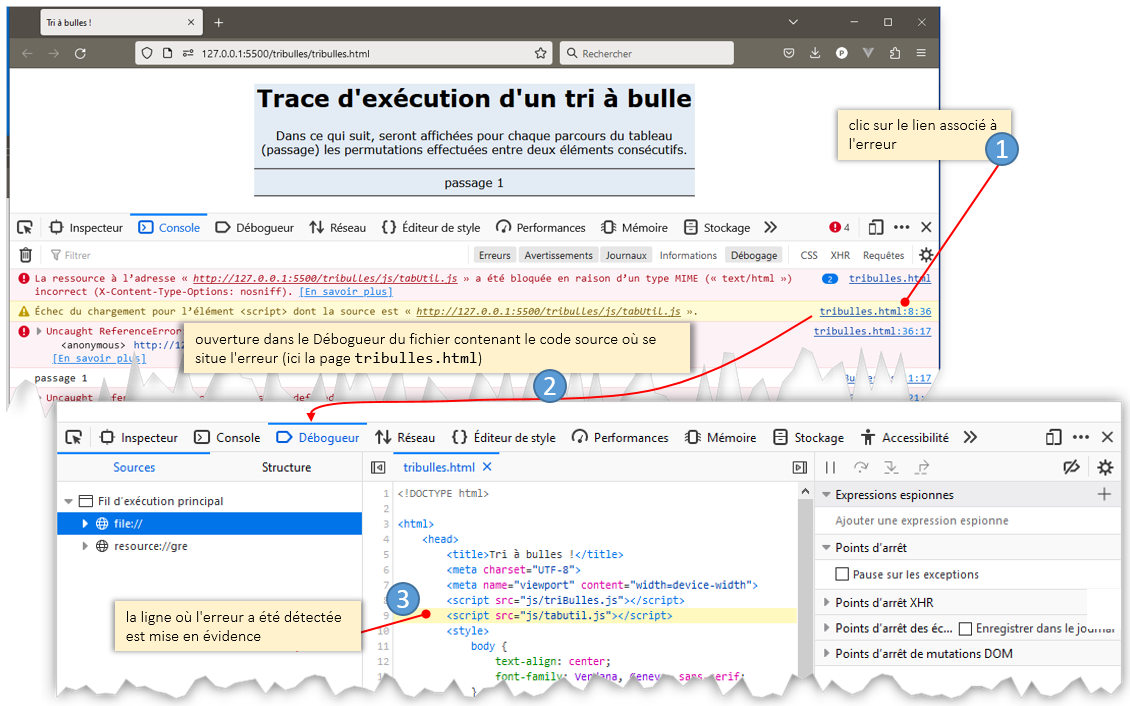
Task: Collapse Expressions espionnes section
Action: 826,495
